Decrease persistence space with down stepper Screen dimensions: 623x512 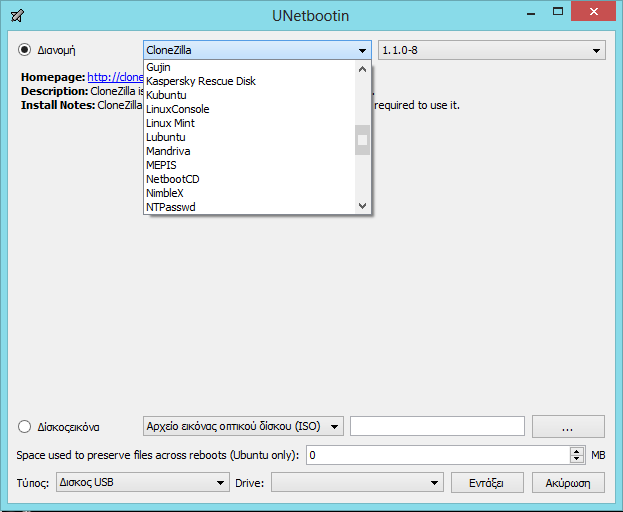[x=577, y=459]
